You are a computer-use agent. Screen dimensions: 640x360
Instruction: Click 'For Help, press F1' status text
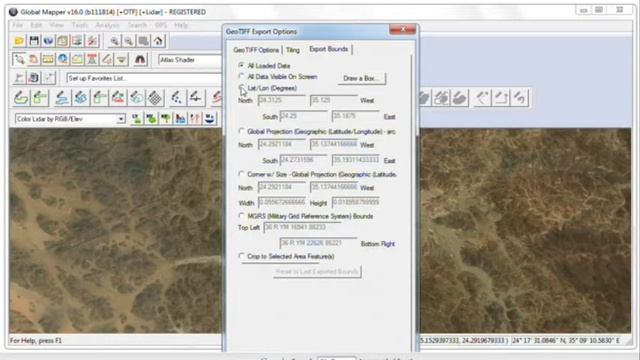point(36,340)
